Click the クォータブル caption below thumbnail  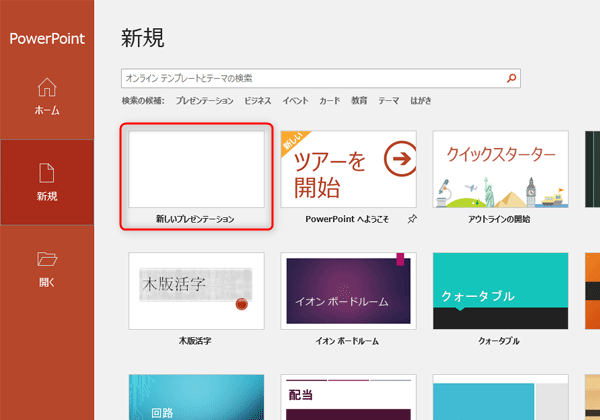[x=499, y=341]
